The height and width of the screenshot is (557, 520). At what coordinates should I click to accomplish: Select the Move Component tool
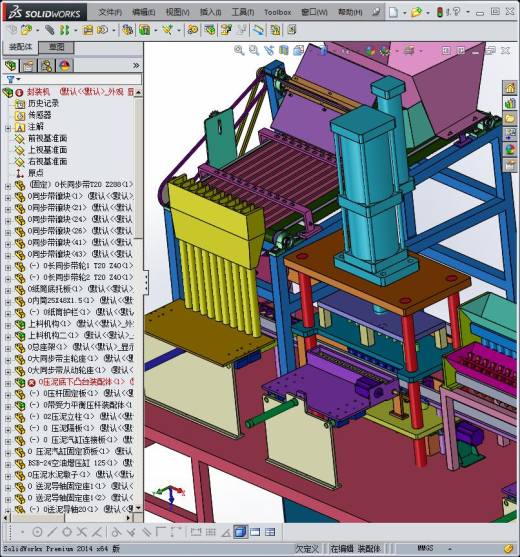[x=102, y=30]
